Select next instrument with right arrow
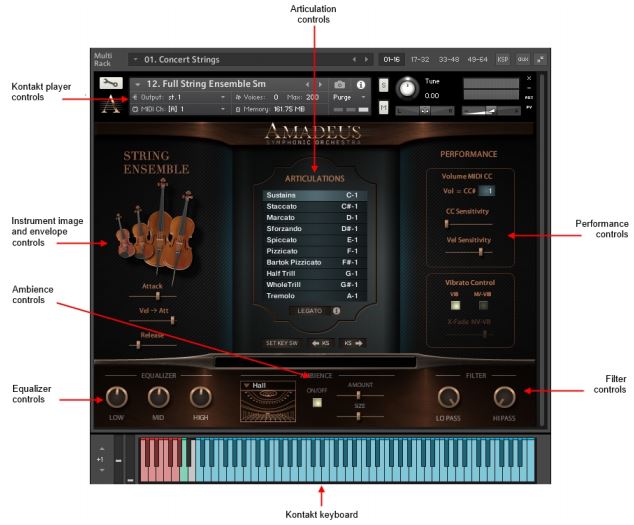 [320, 85]
